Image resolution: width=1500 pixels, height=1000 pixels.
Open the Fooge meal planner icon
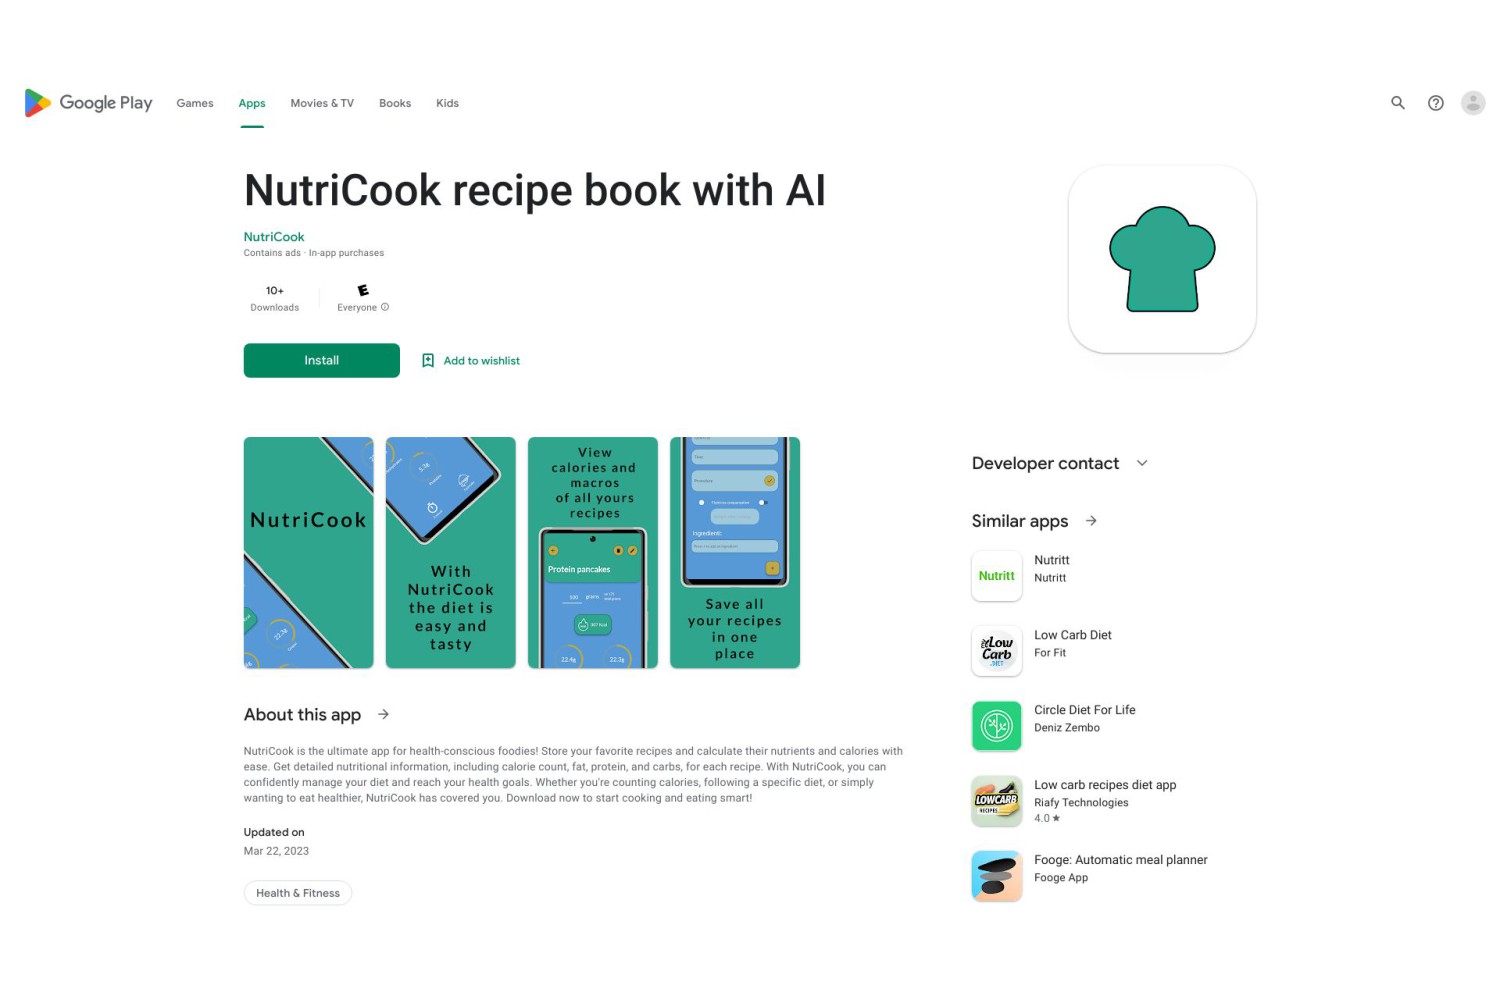pos(997,876)
